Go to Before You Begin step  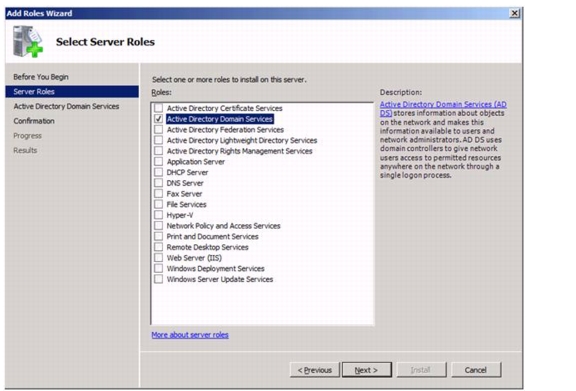pyautogui.click(x=41, y=77)
